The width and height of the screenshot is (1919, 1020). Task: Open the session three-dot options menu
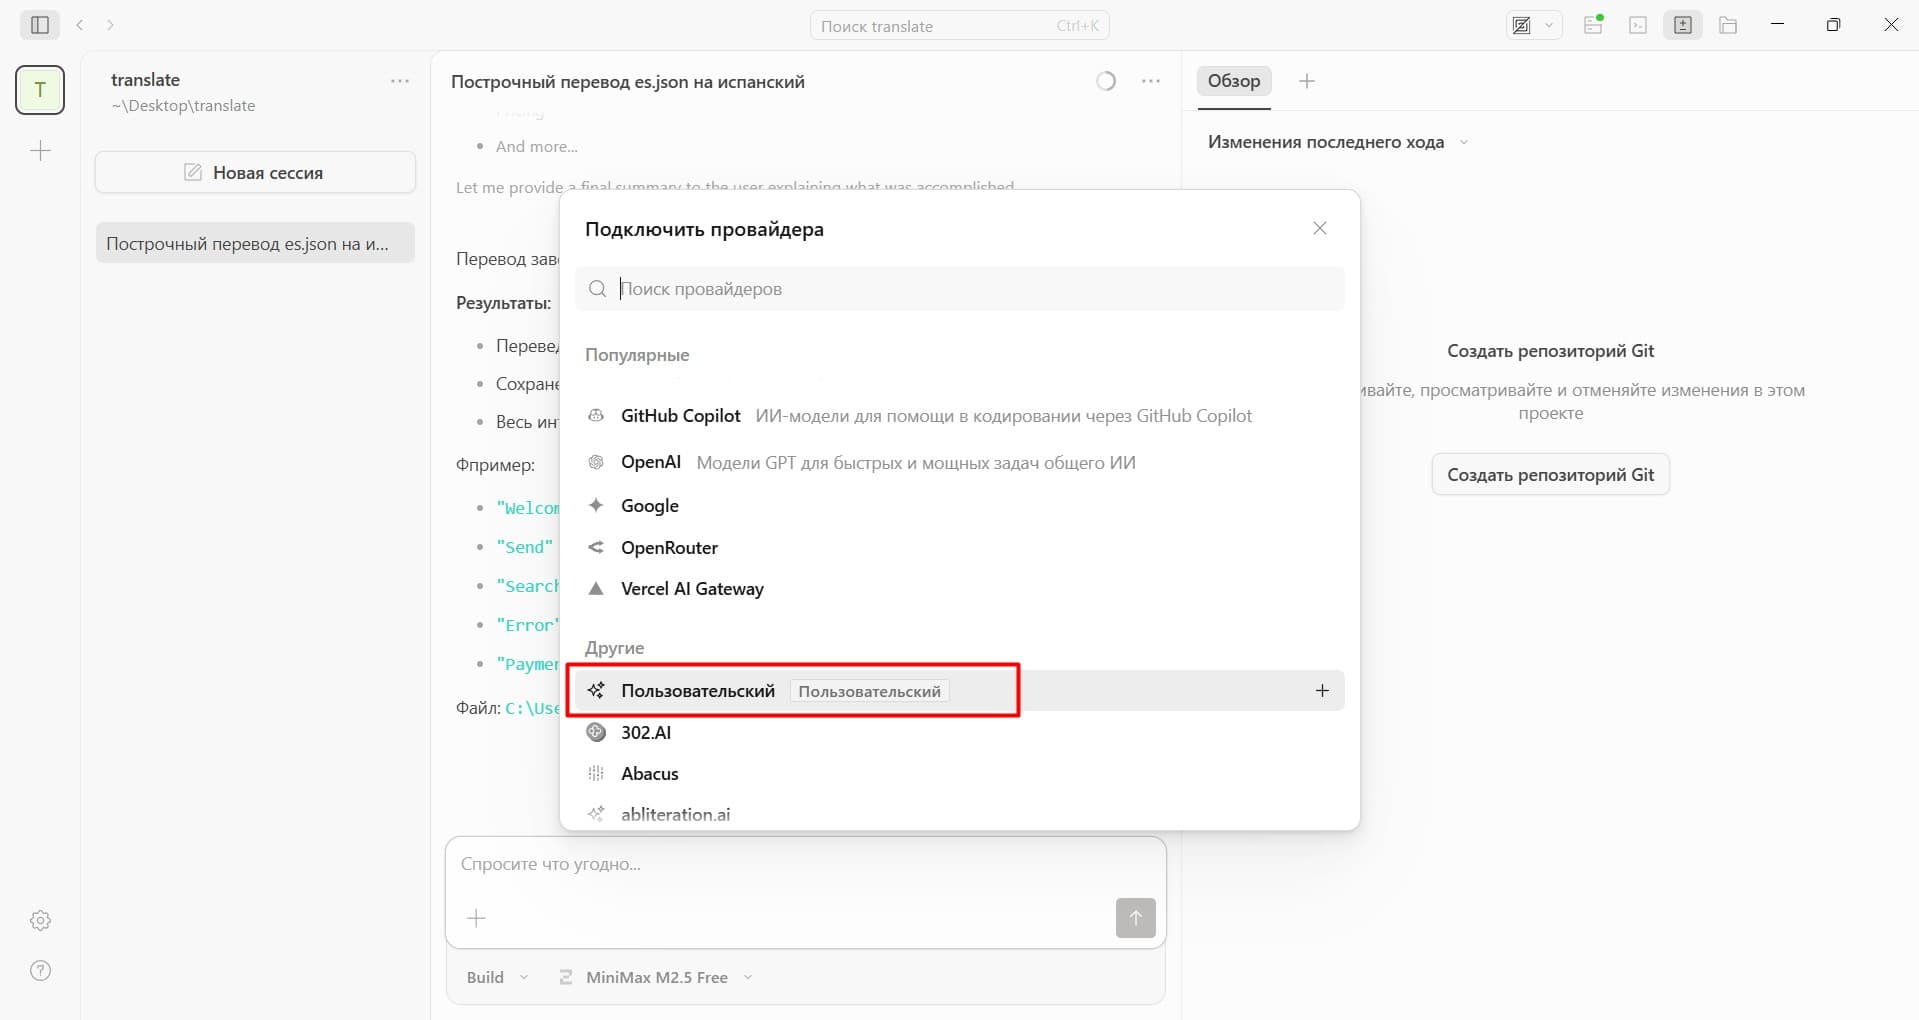tap(1151, 81)
